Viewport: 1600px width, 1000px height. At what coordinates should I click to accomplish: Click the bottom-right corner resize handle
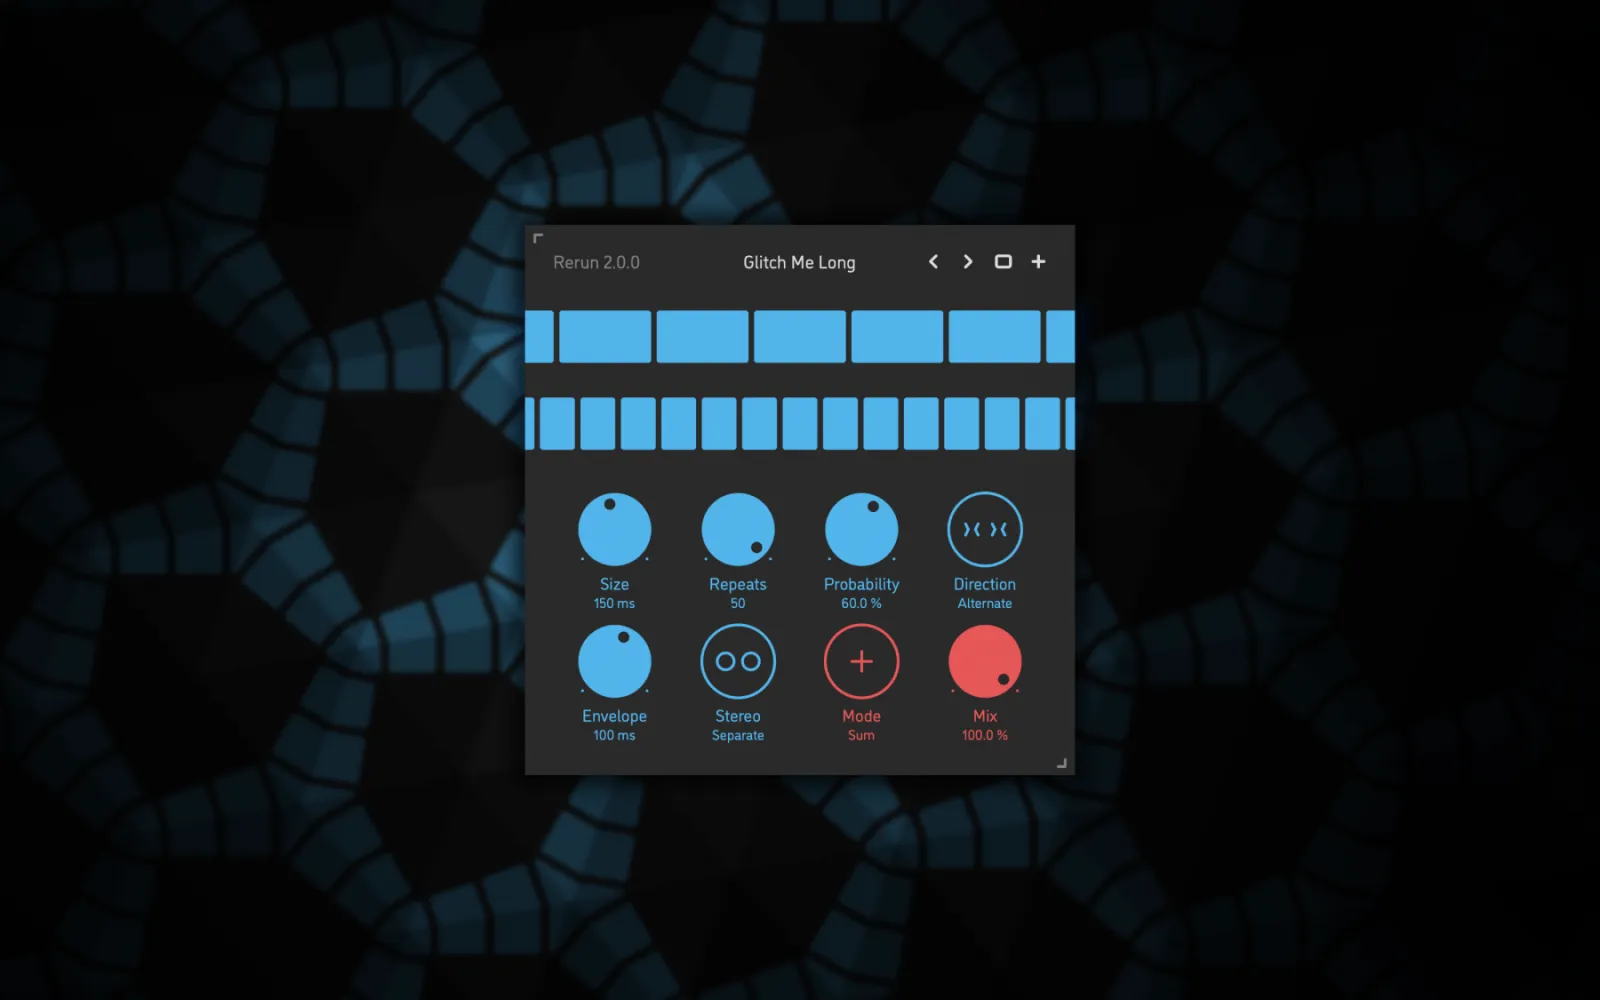pos(1062,763)
